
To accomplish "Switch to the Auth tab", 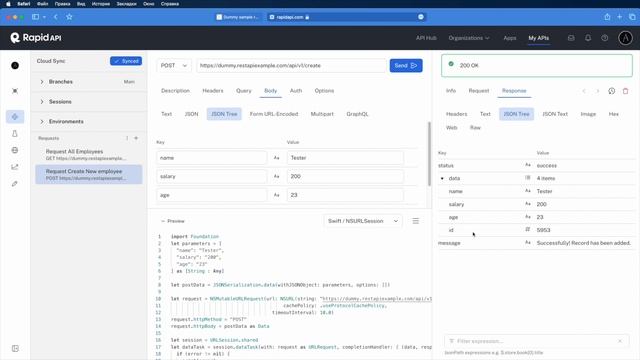I will click(x=296, y=91).
